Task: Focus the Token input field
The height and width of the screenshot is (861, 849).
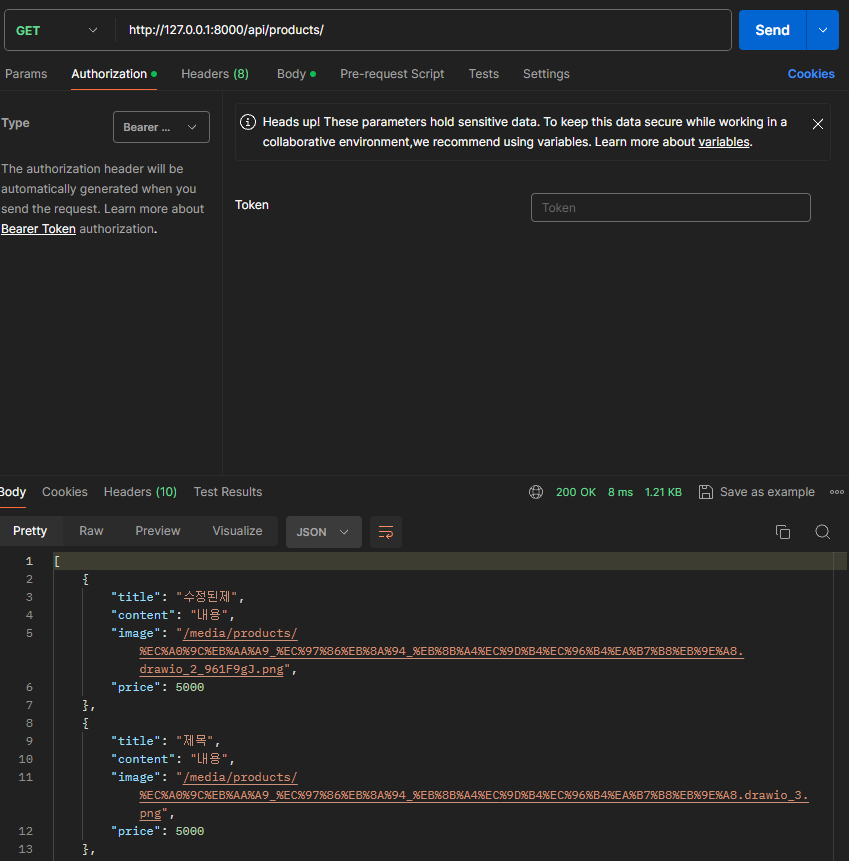Action: pos(671,208)
